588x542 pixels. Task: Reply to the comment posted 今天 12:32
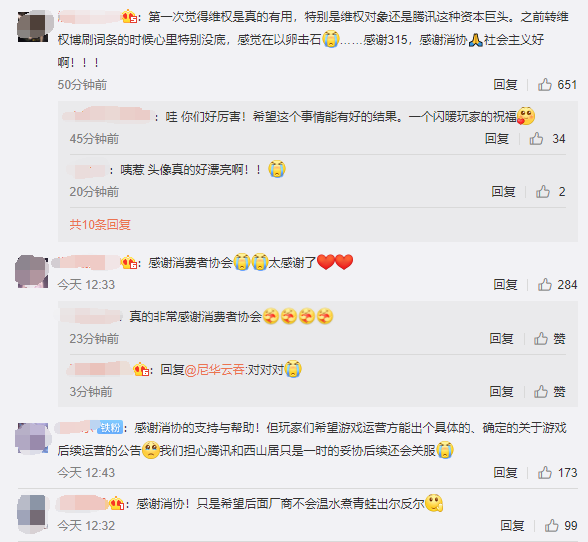(512, 525)
